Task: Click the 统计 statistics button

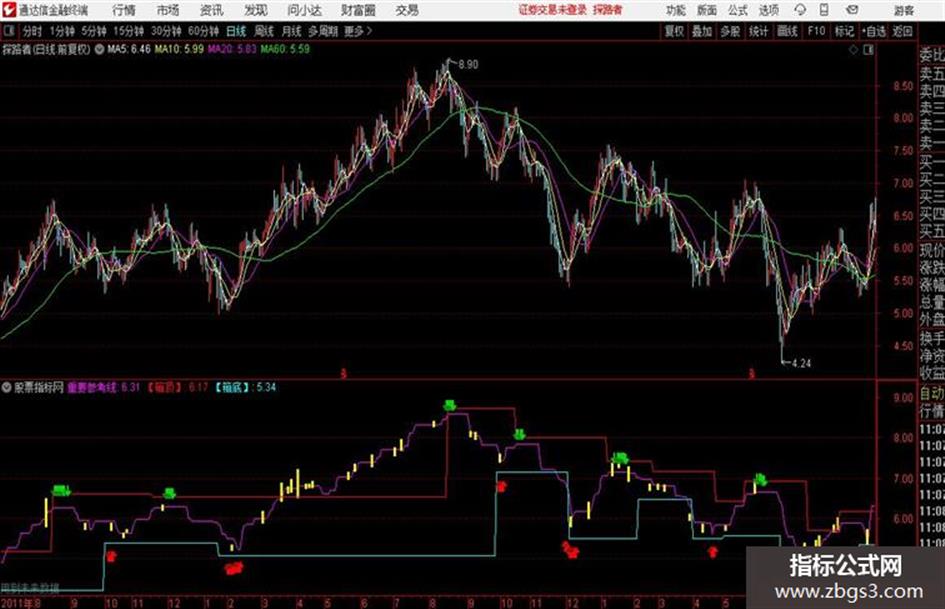Action: (x=758, y=31)
